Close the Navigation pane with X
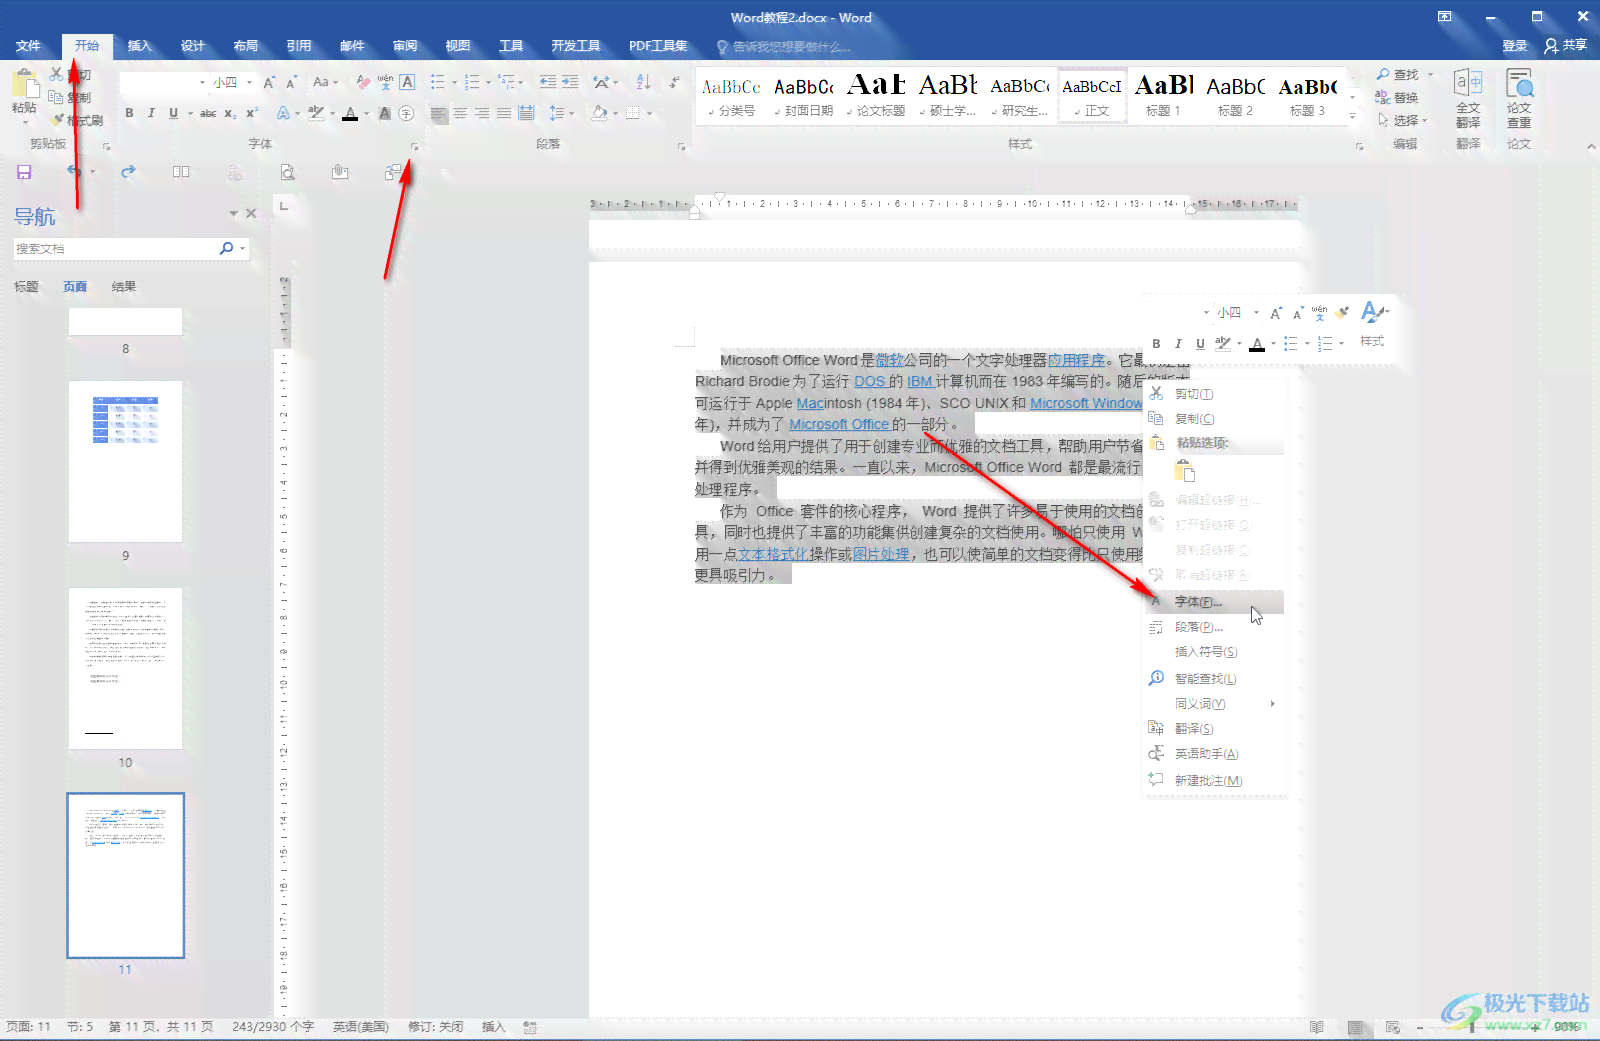 click(x=251, y=213)
